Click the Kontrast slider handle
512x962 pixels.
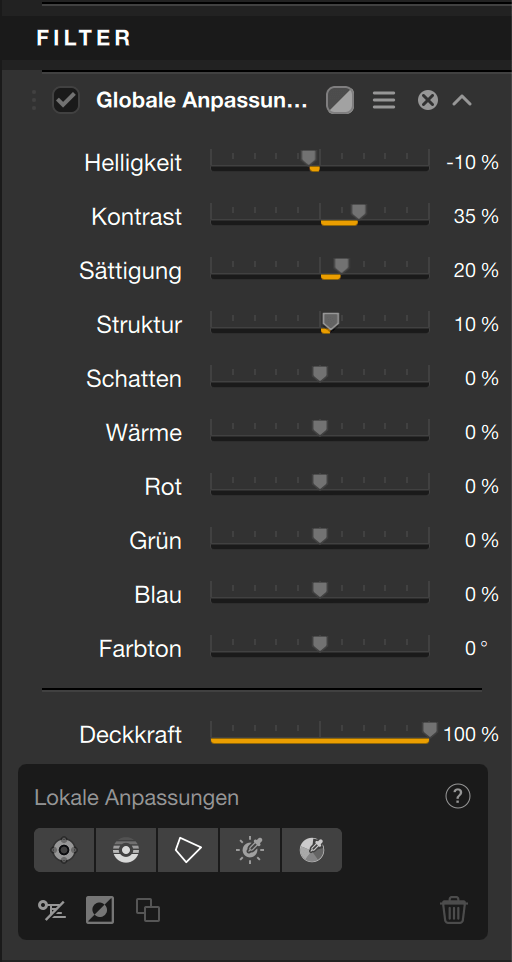click(359, 212)
